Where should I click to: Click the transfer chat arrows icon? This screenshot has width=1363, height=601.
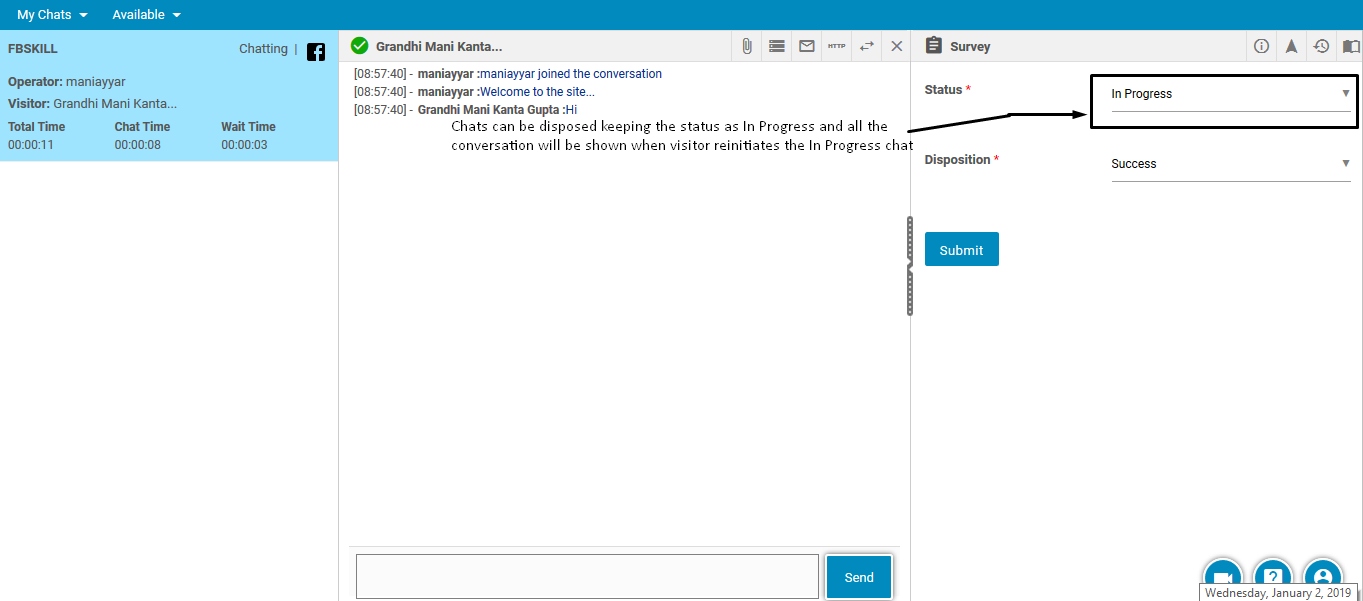(866, 46)
